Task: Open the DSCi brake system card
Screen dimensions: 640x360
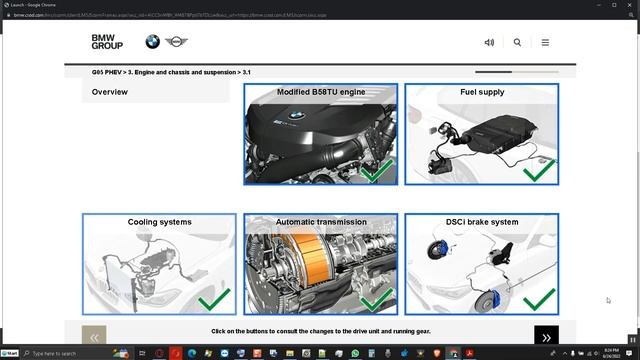Action: 482,264
